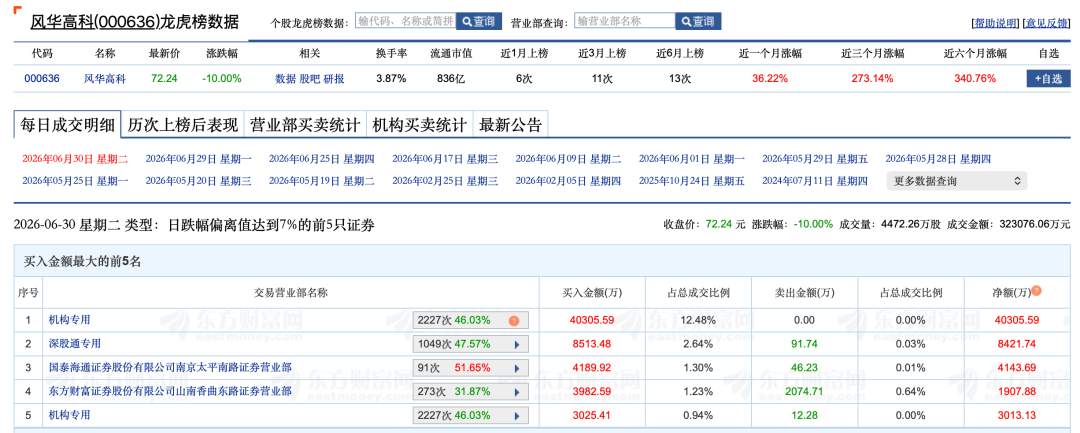
Task: Switch to 历次上榜后表现 tab
Action: pyautogui.click(x=182, y=125)
